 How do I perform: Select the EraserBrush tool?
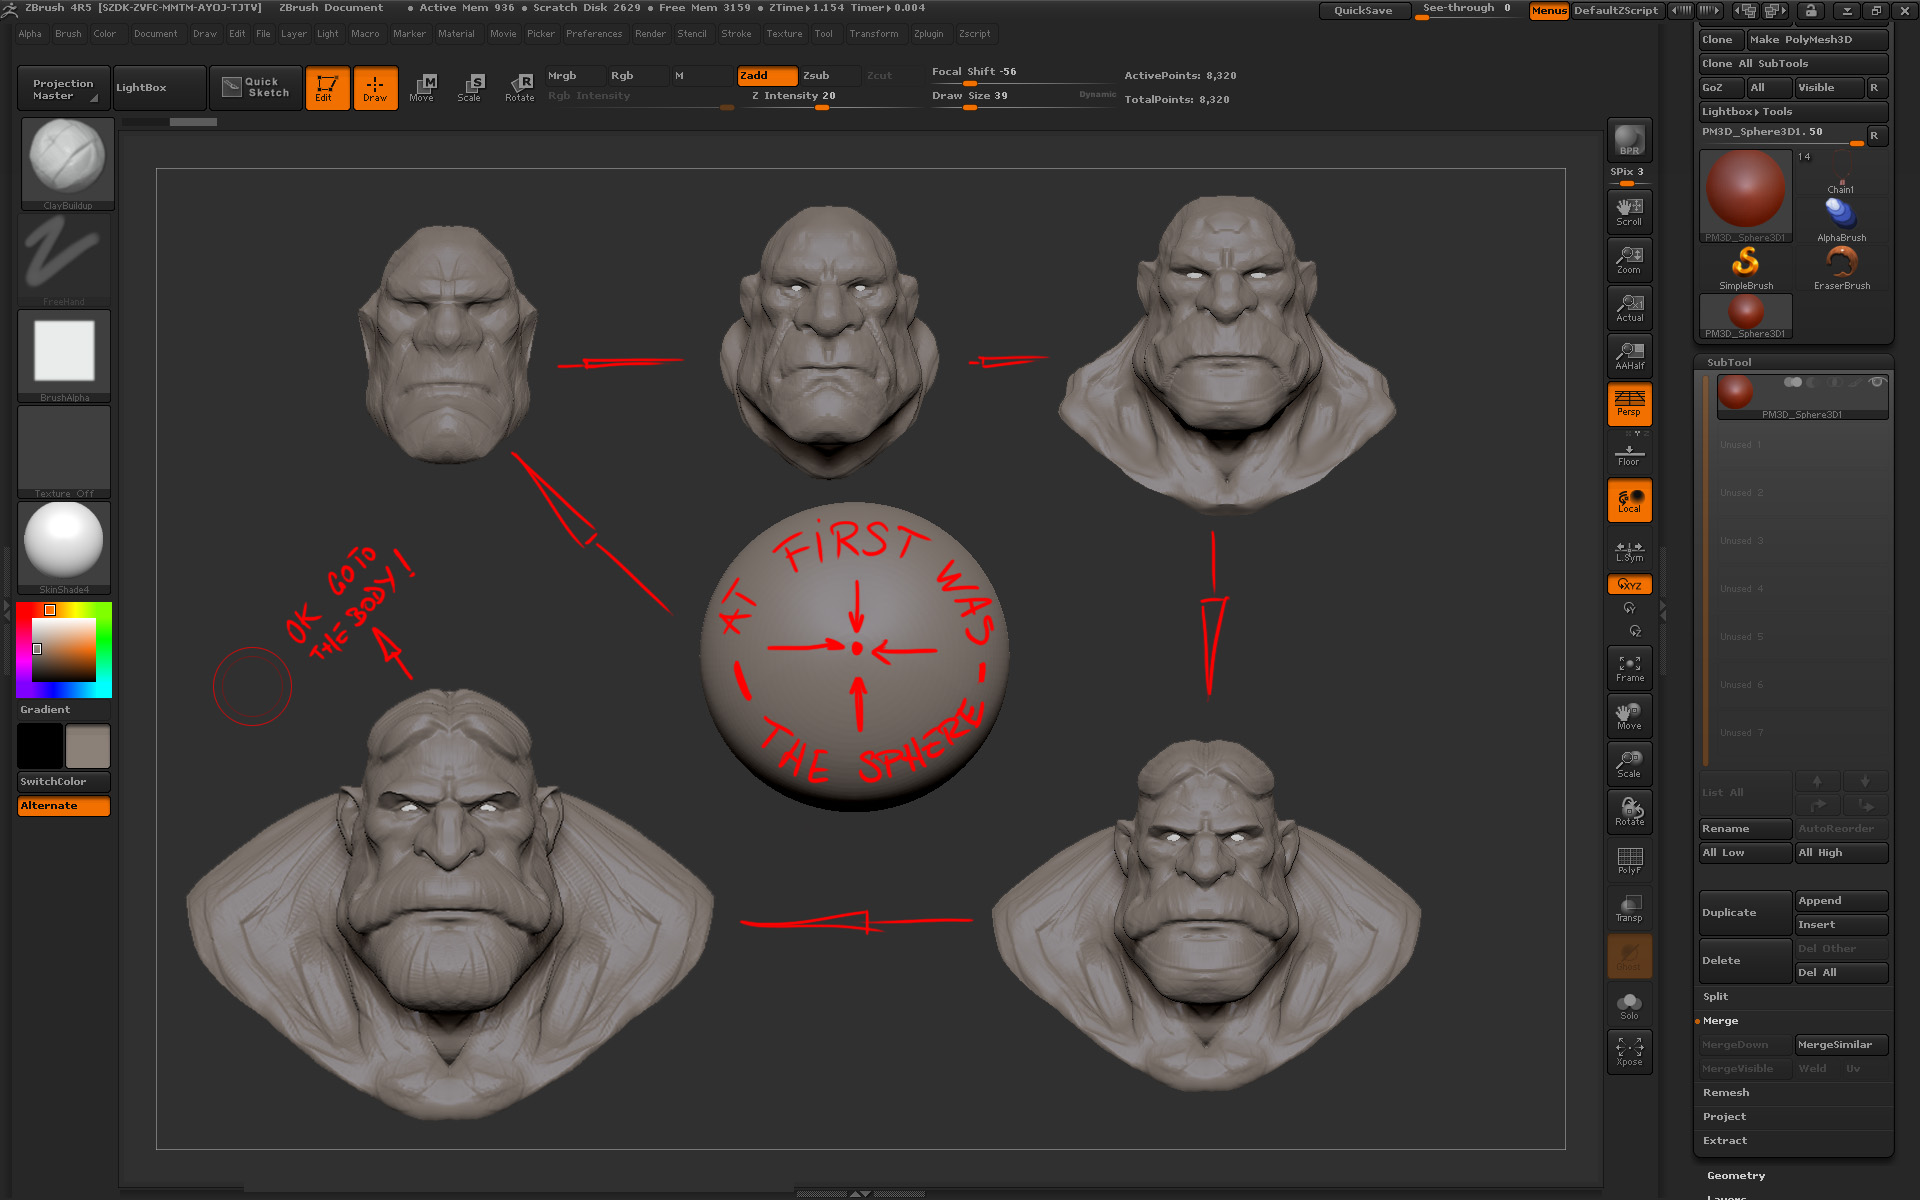[x=1842, y=268]
